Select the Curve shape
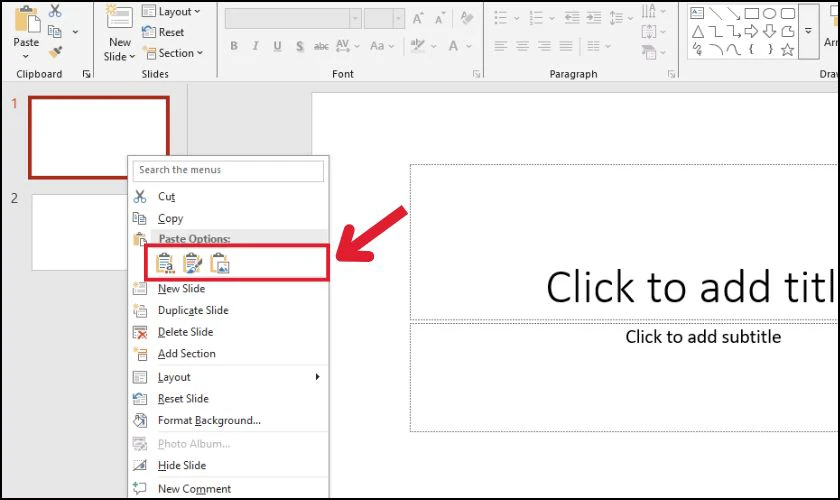This screenshot has width=840, height=500. (x=733, y=50)
